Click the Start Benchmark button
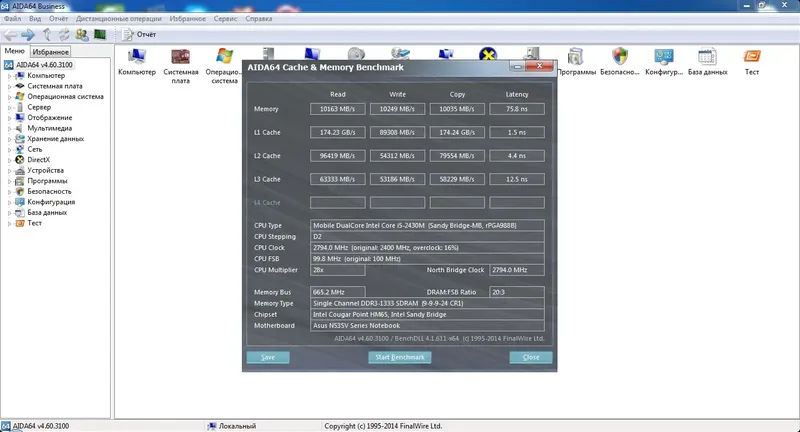 400,358
